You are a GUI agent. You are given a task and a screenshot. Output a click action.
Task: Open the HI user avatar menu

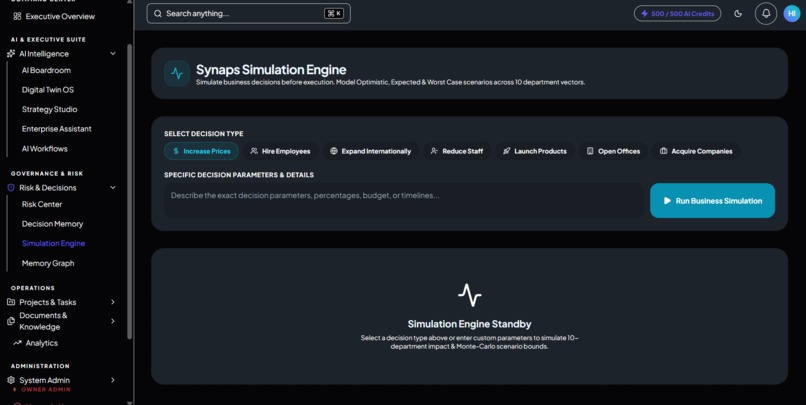792,13
